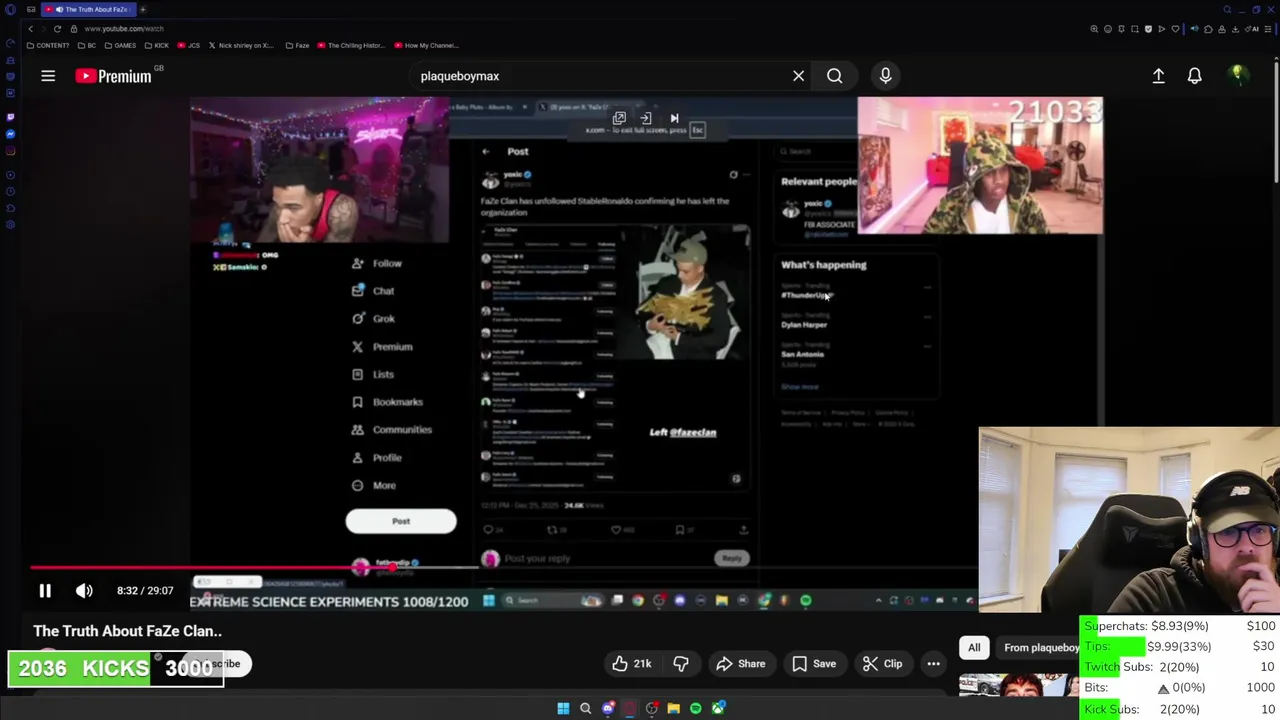Image resolution: width=1280 pixels, height=720 pixels.
Task: Click the browser zoom magnifier toolbar icon
Action: [1094, 29]
